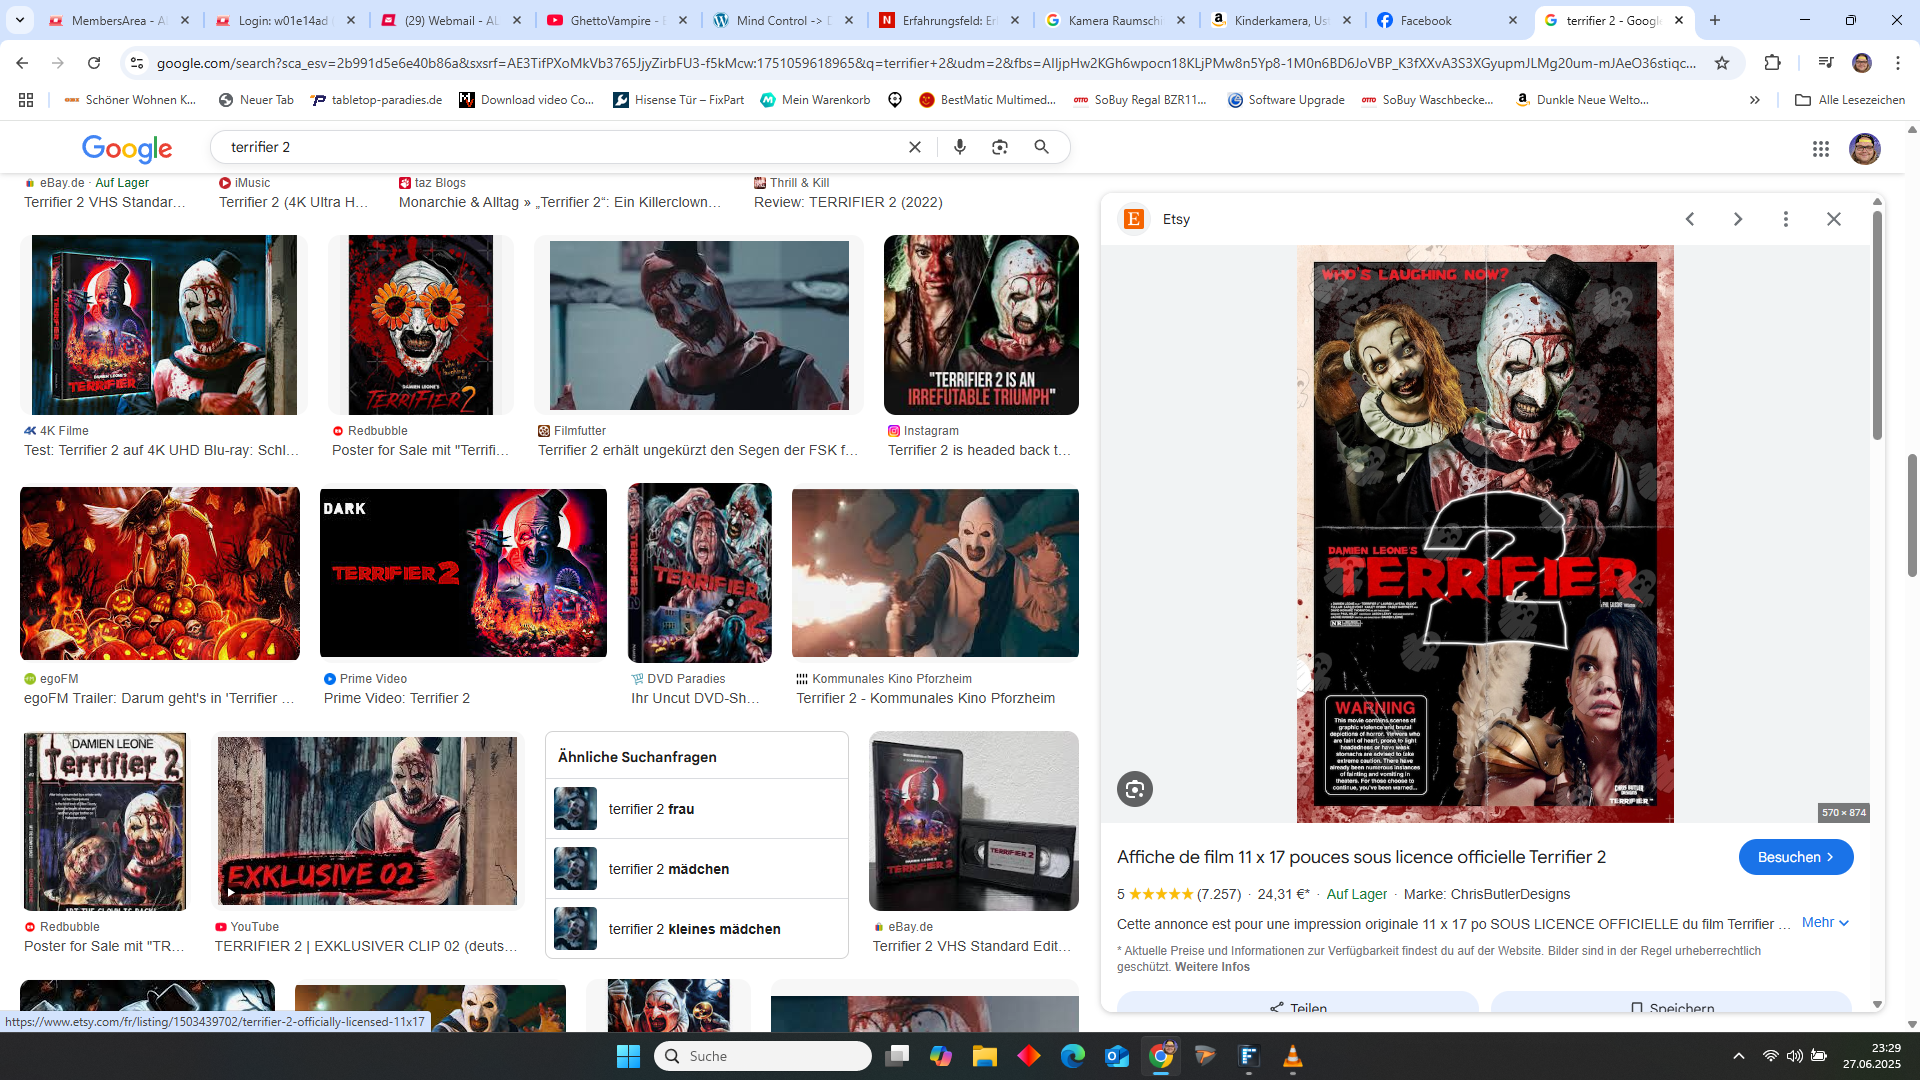The image size is (1920, 1080).
Task: Click the terrifier 2 search input field
Action: coord(560,147)
